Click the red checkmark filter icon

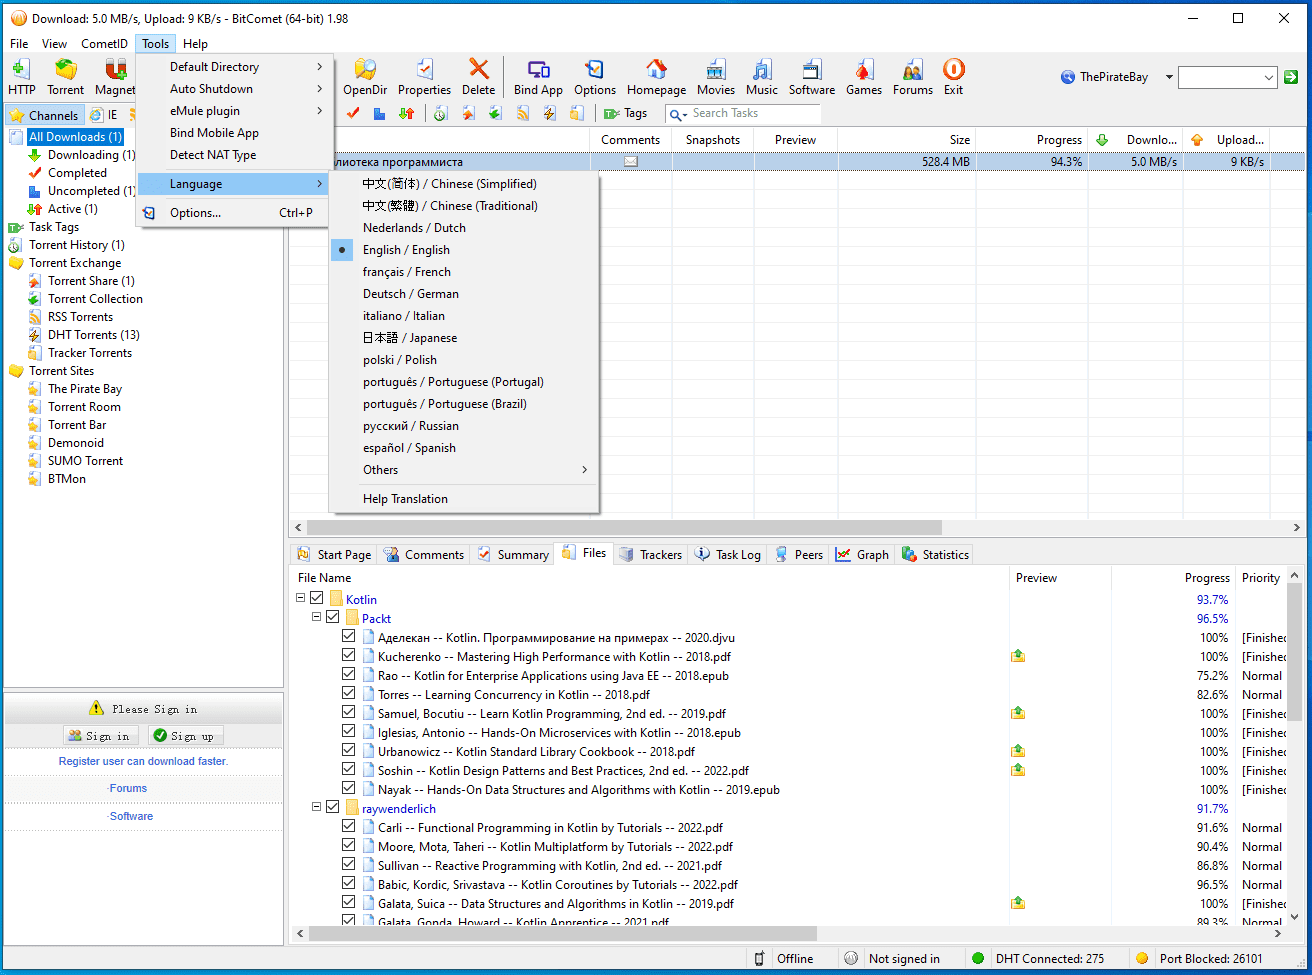353,113
